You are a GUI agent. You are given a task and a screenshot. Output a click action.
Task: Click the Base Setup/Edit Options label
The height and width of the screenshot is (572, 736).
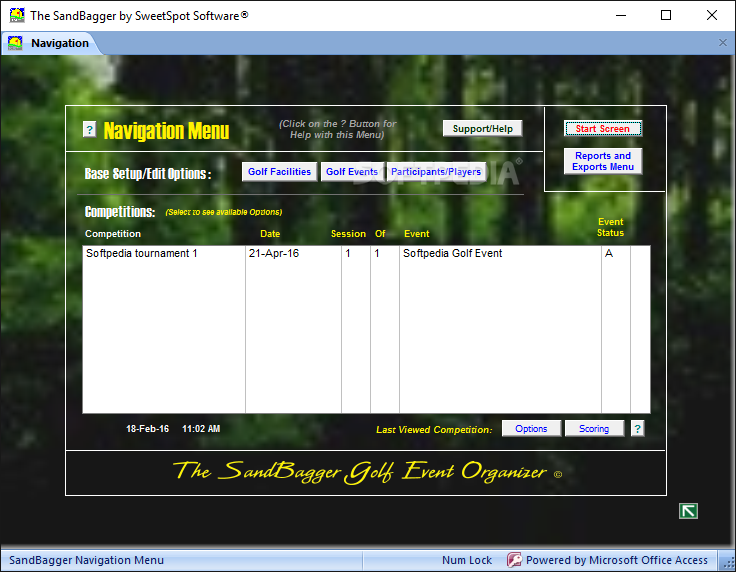click(148, 174)
